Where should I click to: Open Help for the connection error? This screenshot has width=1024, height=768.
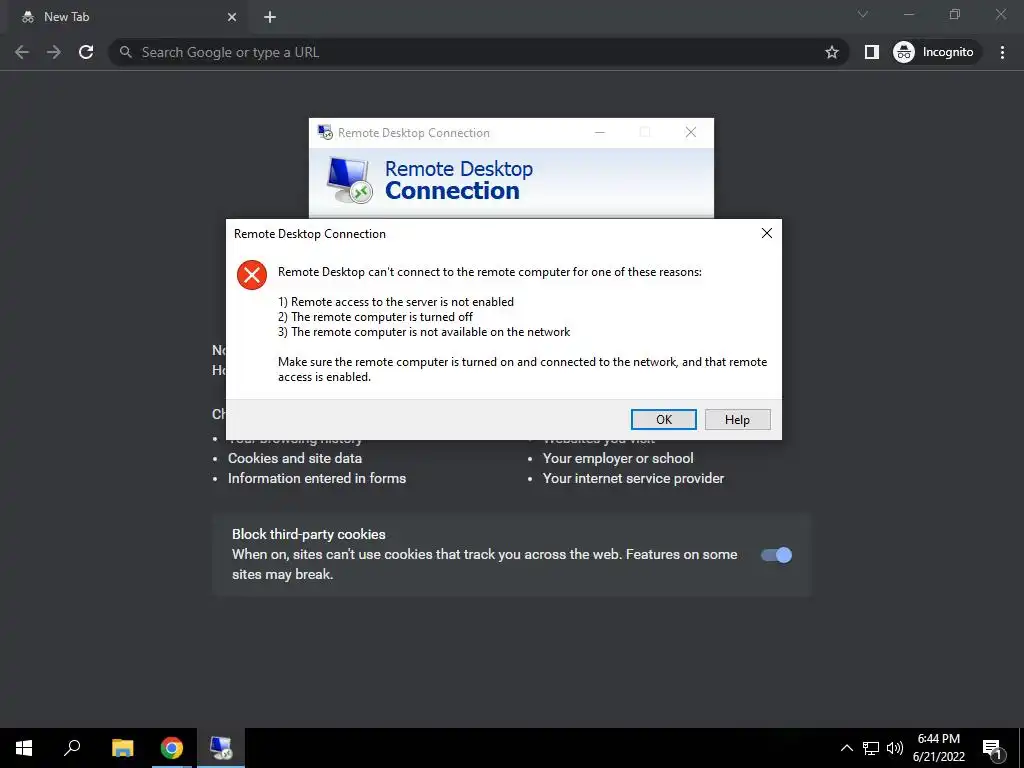click(x=737, y=419)
